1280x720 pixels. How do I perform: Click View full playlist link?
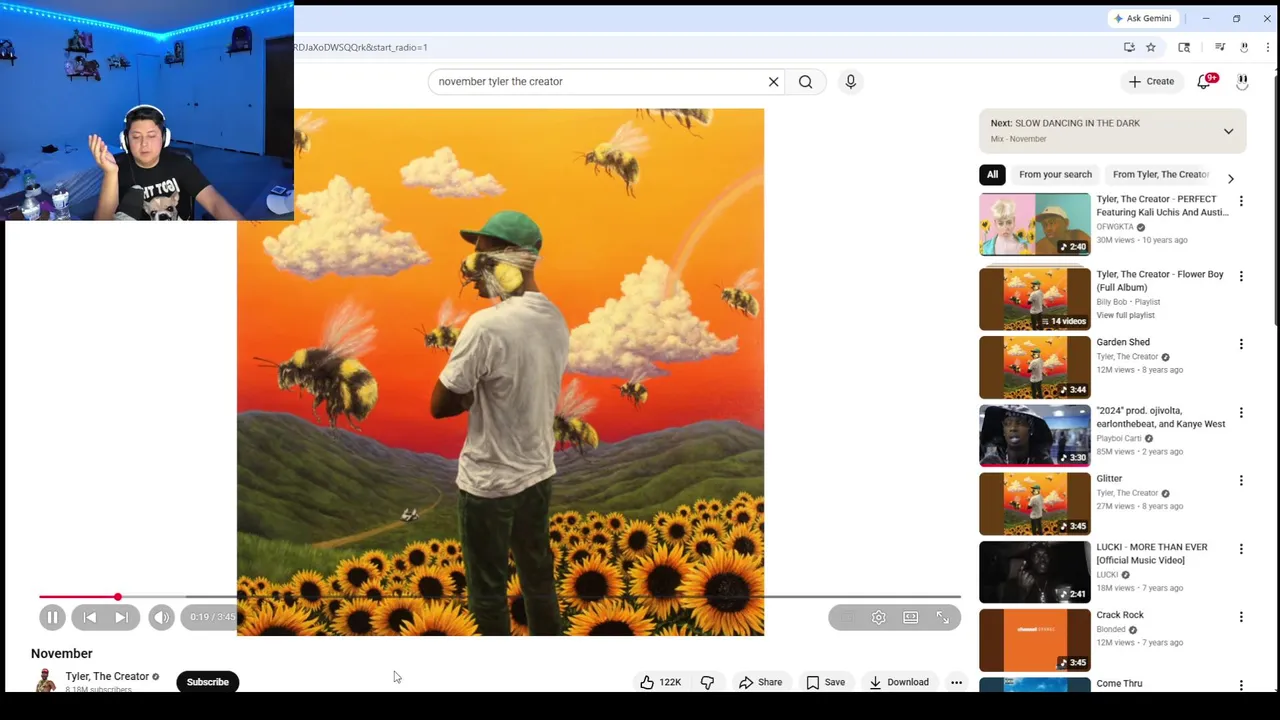click(x=1125, y=316)
